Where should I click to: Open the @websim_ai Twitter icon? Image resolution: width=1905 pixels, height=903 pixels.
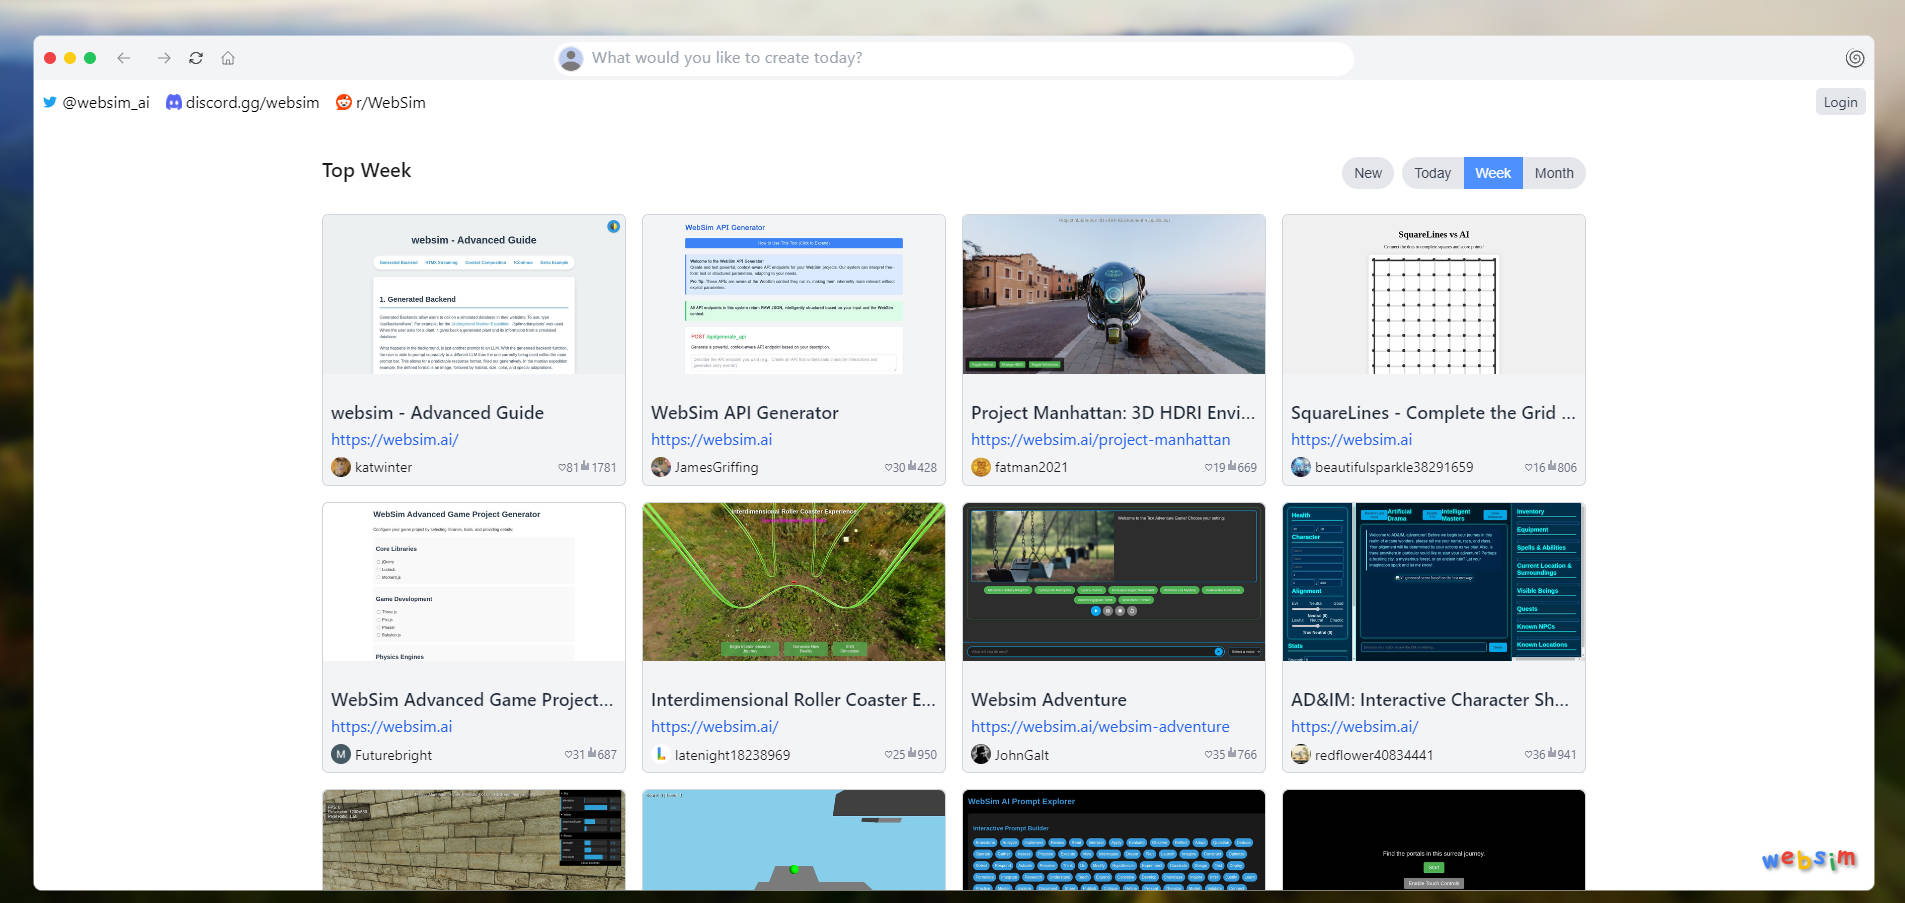coord(50,102)
